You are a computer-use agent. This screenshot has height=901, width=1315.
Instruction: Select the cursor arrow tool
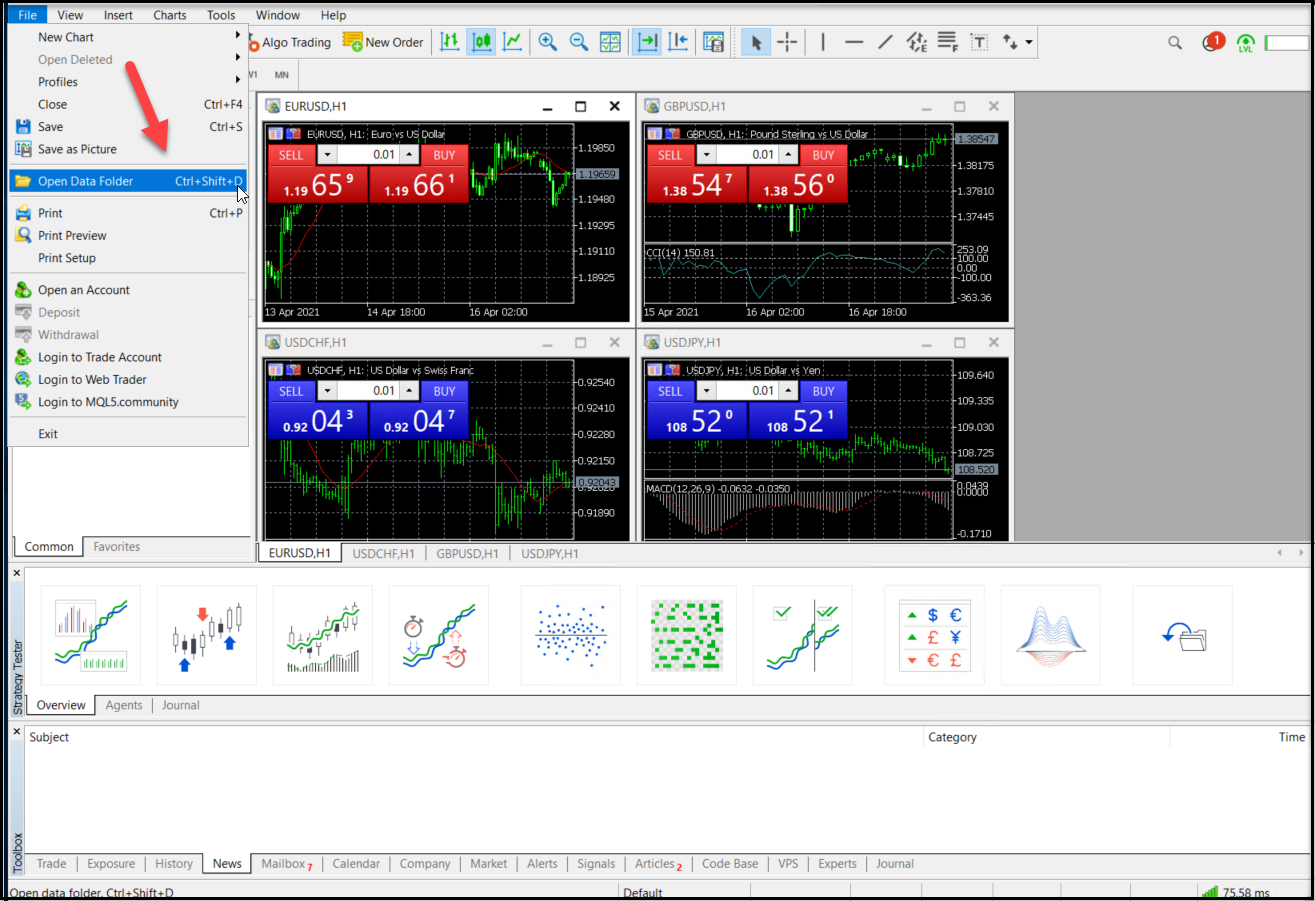click(x=756, y=42)
